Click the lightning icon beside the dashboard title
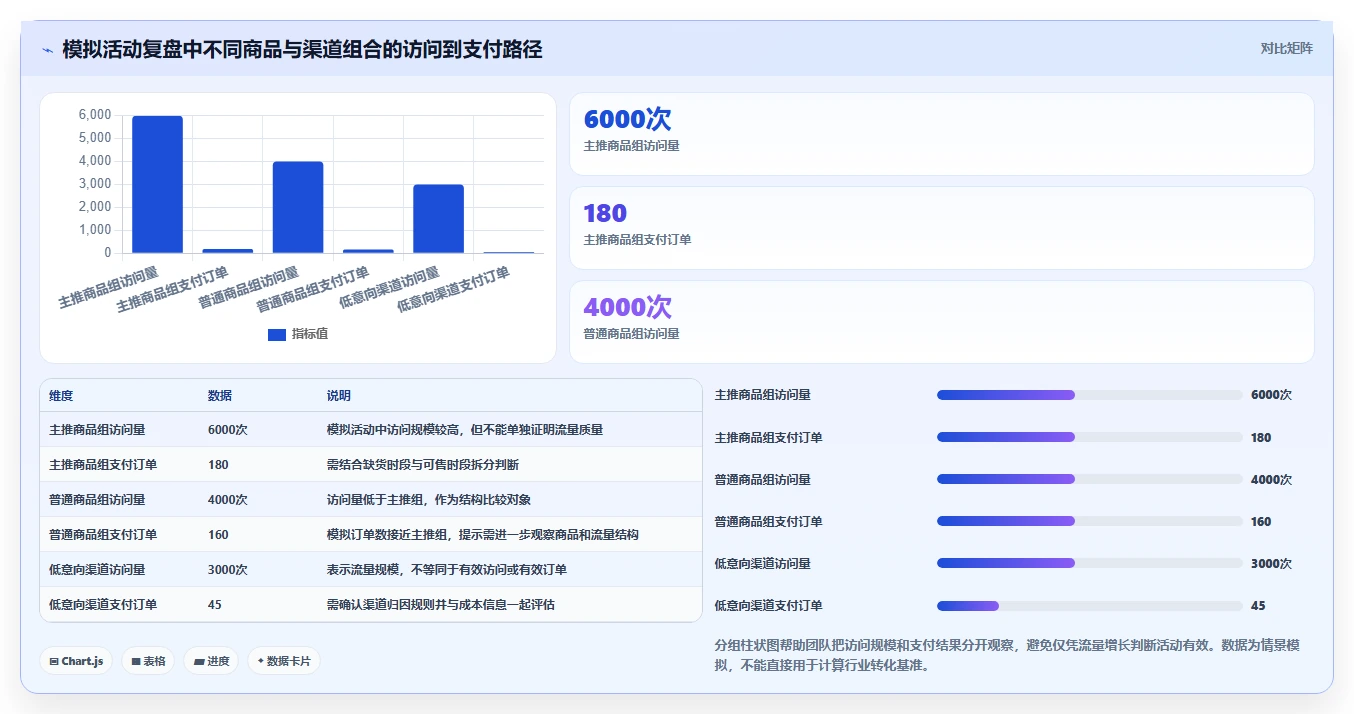Image resolution: width=1354 pixels, height=714 pixels. [x=48, y=50]
